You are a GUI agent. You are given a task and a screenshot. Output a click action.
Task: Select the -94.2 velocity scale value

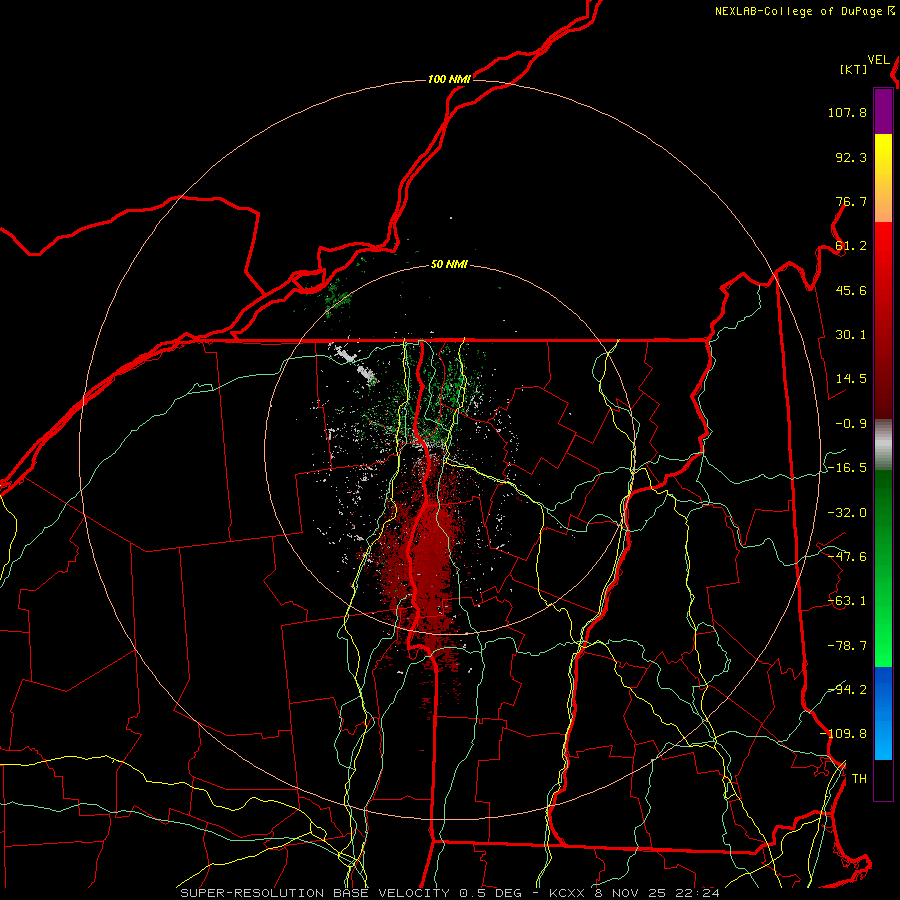[x=847, y=689]
